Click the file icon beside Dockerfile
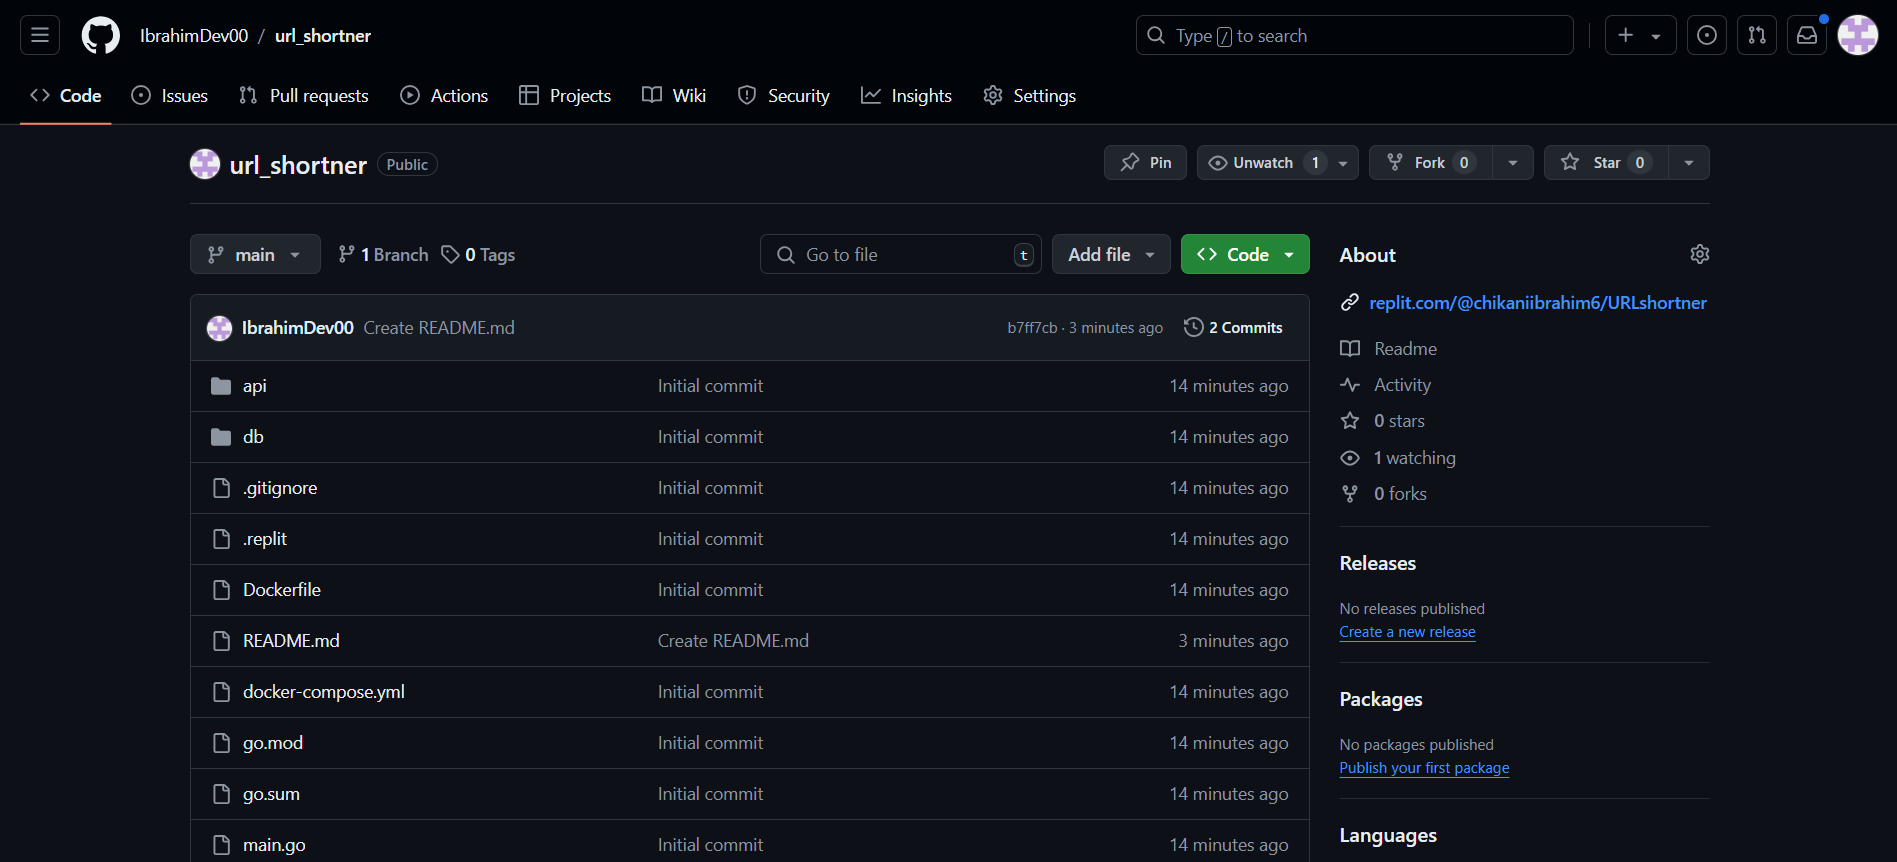 221,590
